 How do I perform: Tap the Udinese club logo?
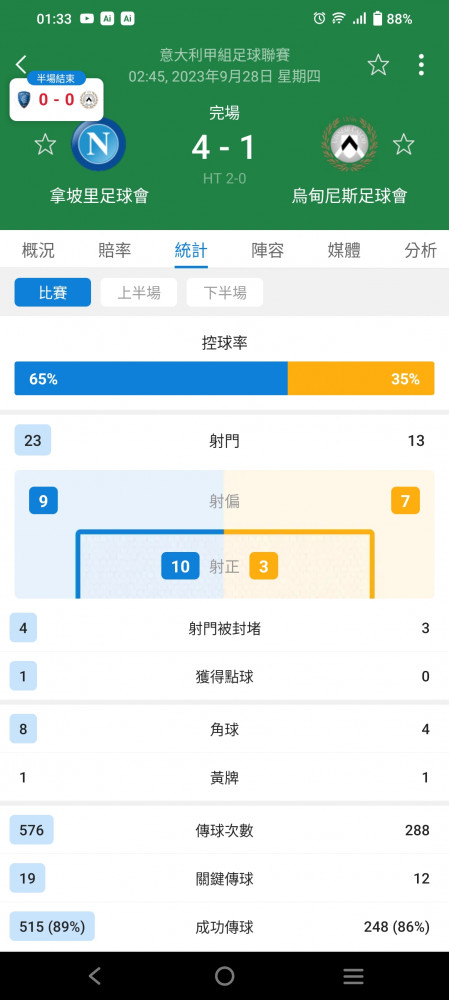[350, 144]
